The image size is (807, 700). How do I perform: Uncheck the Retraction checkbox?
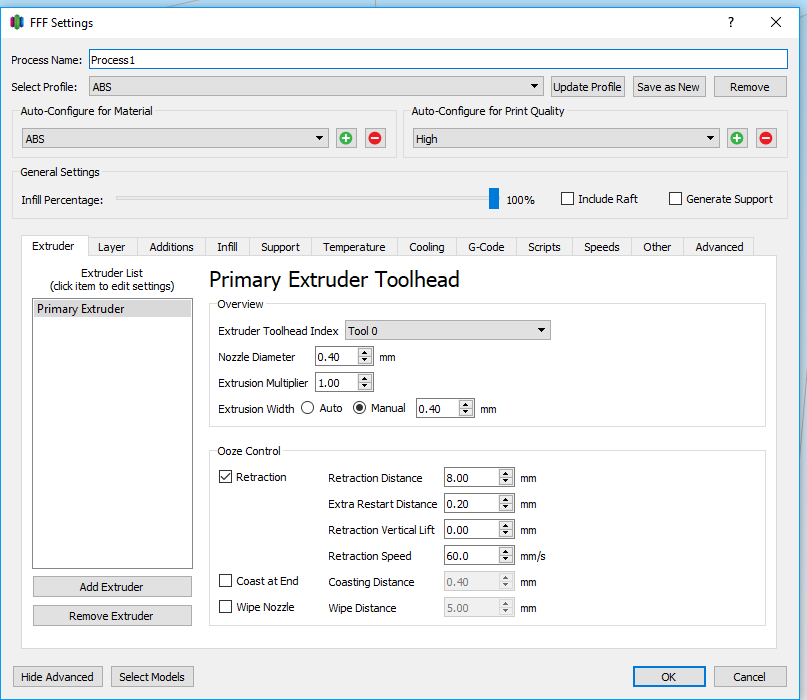click(225, 477)
